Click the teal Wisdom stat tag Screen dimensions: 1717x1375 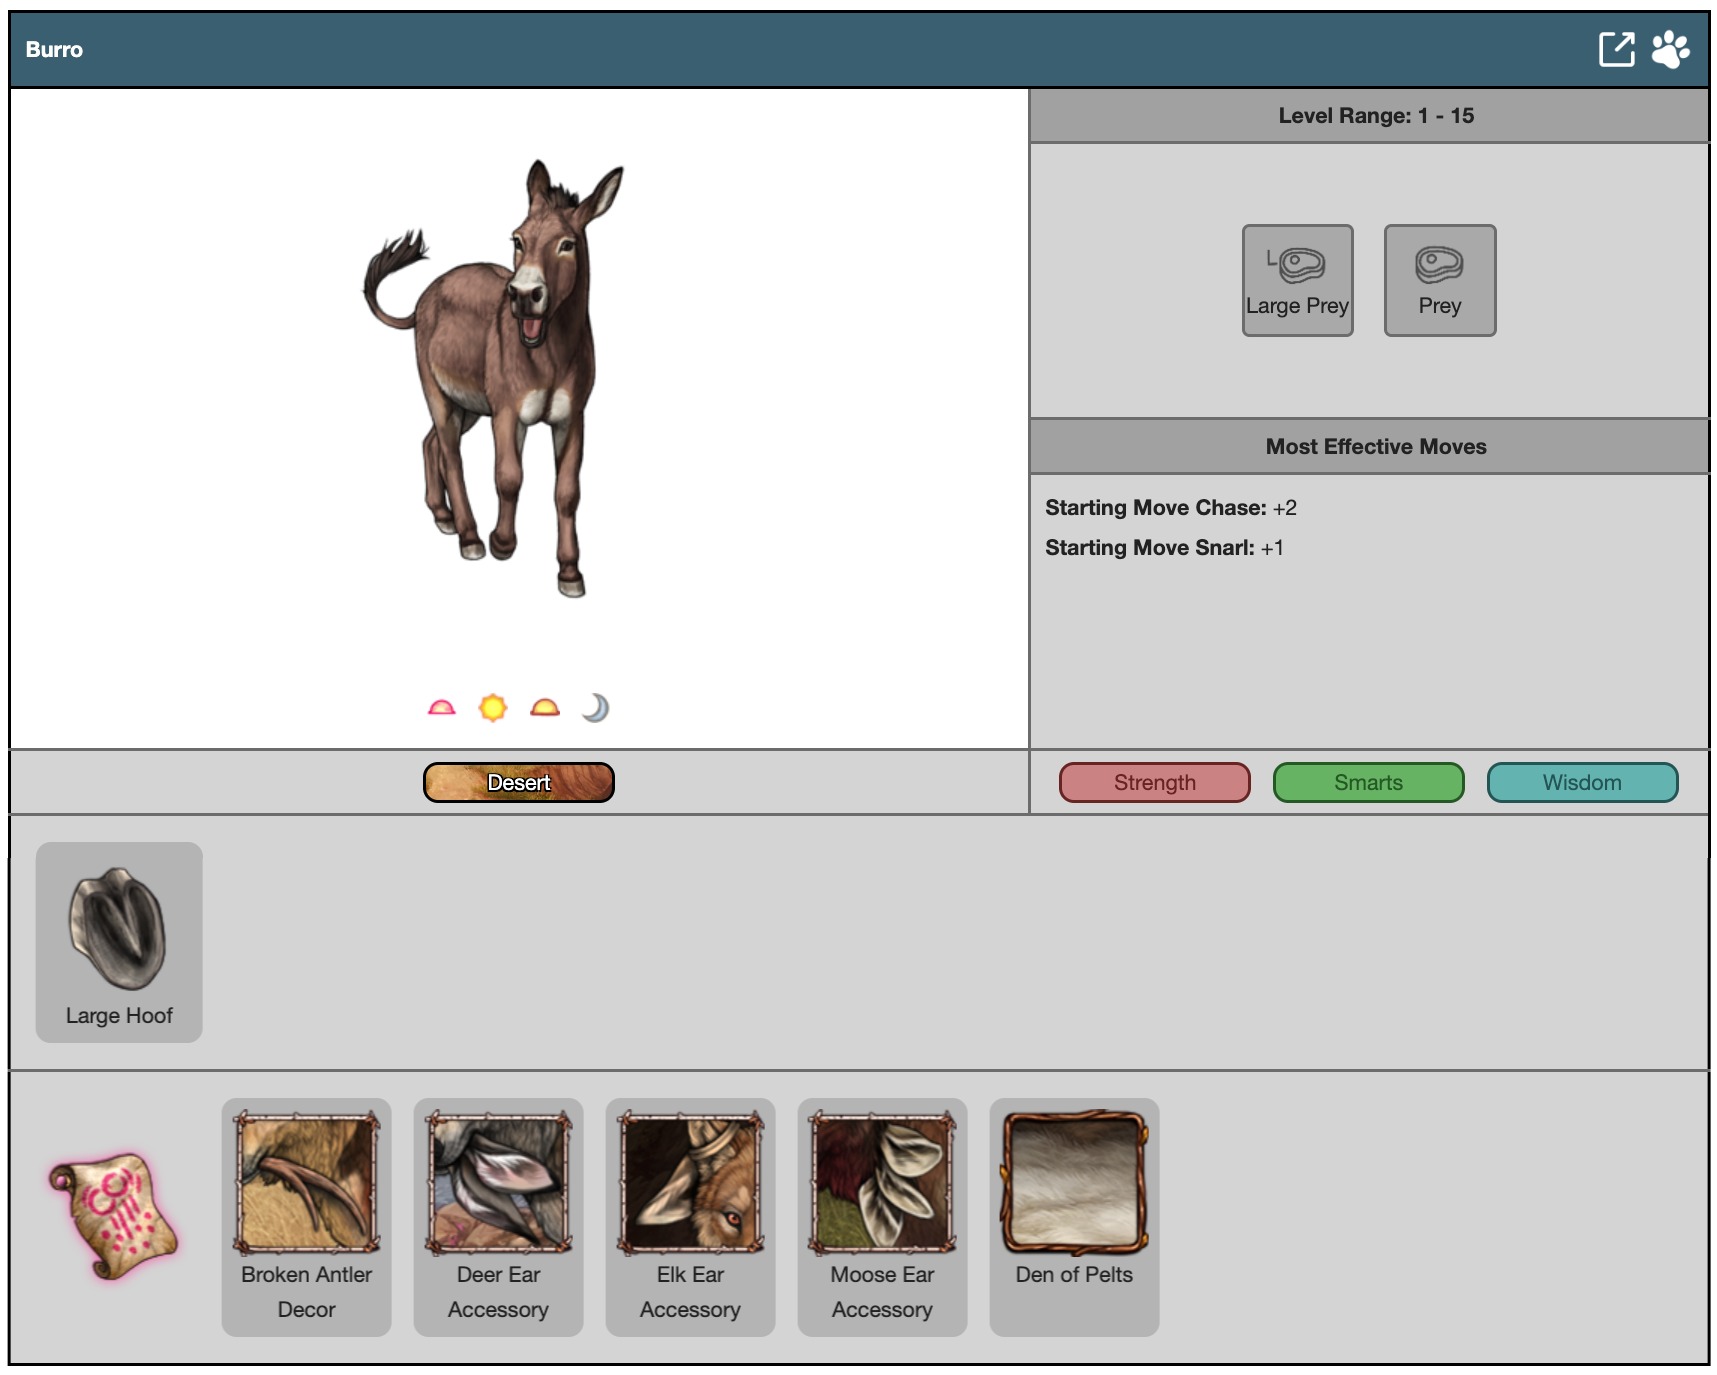(1582, 782)
